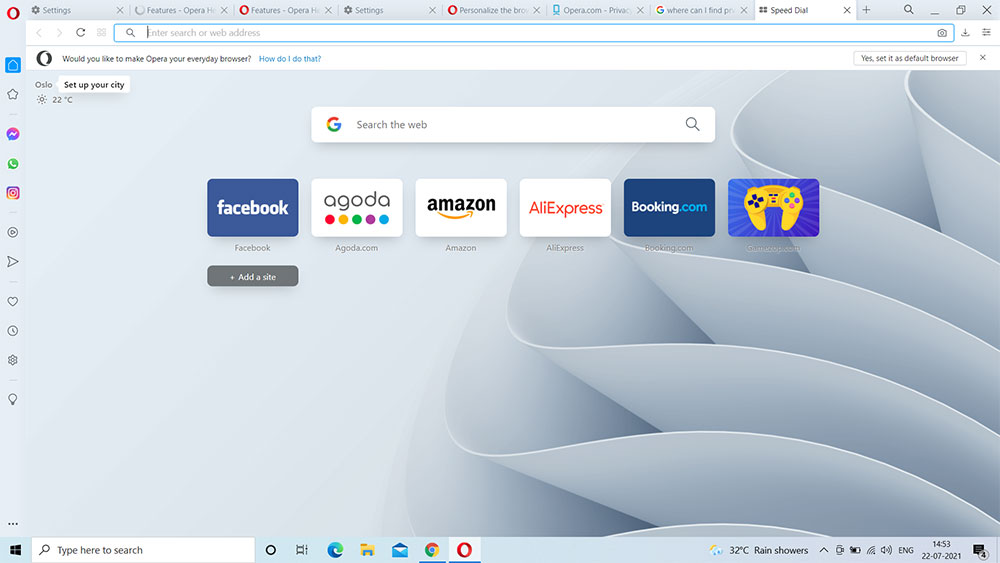Open Pinboards heart icon in sidebar
This screenshot has height=563, width=1000.
click(13, 302)
